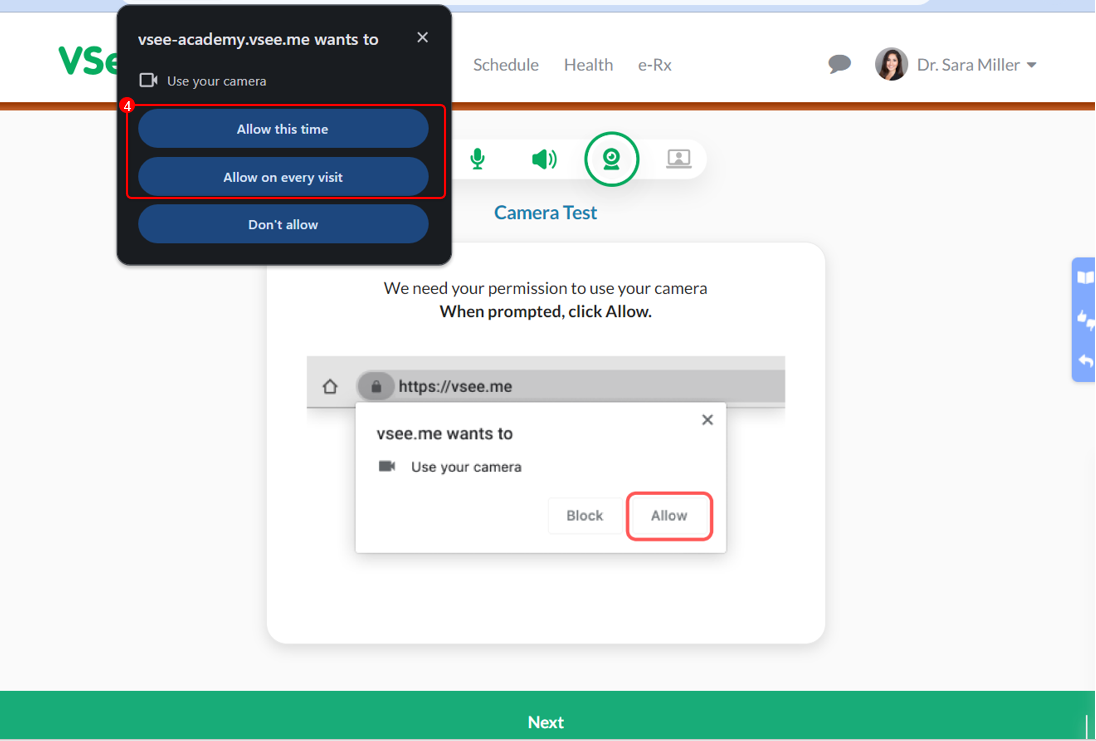Image resolution: width=1096 pixels, height=741 pixels.
Task: Click the greyed-out laptop video preview icon
Action: coord(679,159)
